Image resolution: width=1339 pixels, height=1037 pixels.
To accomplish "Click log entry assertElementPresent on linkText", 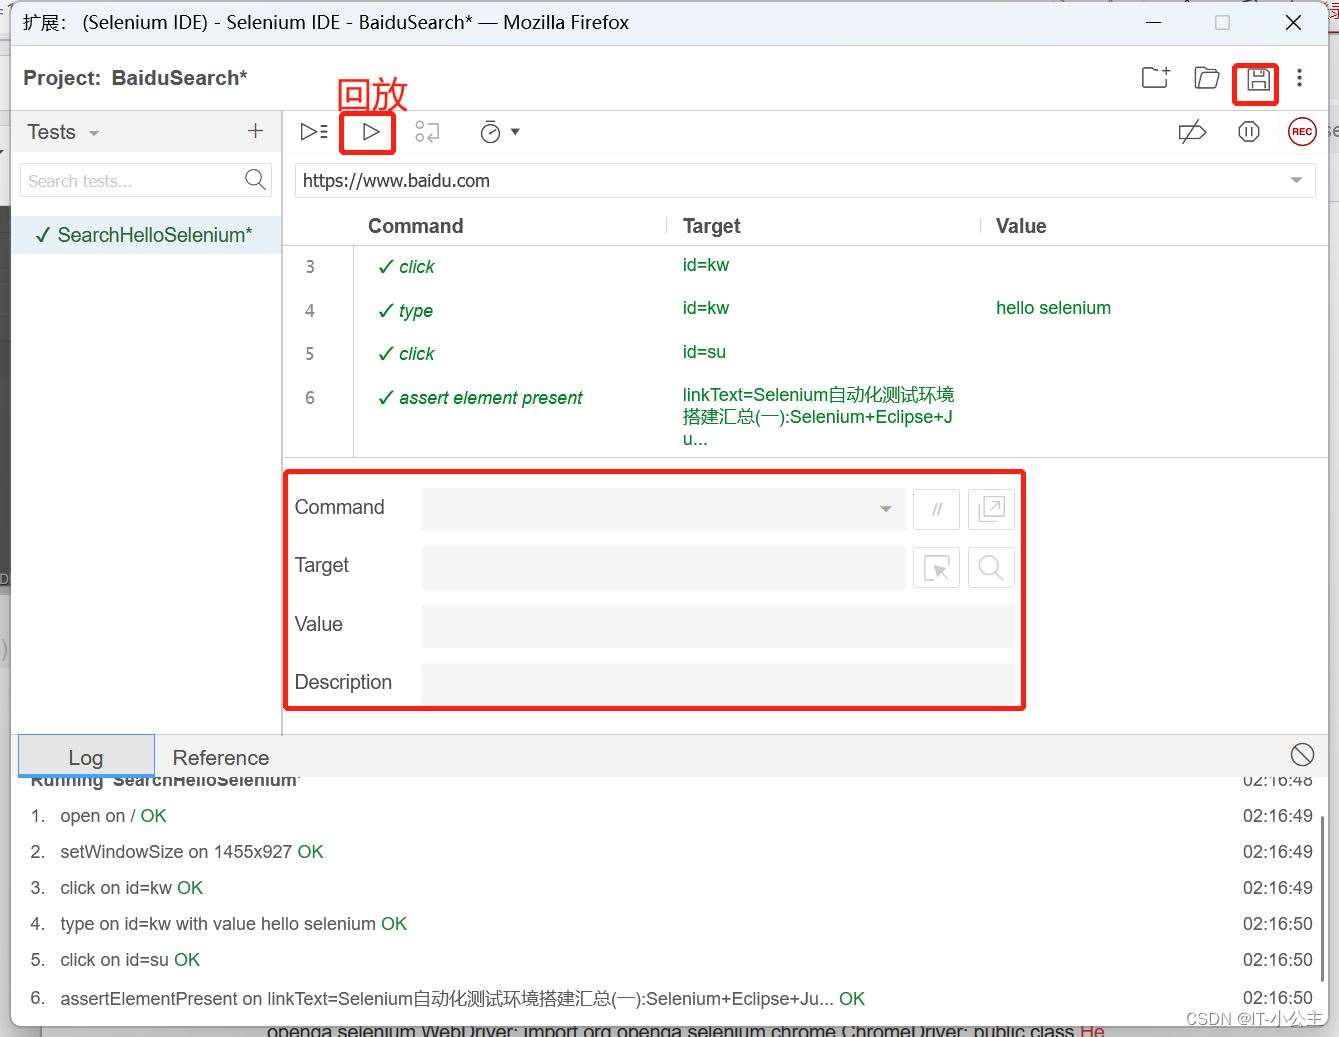I will pyautogui.click(x=462, y=998).
